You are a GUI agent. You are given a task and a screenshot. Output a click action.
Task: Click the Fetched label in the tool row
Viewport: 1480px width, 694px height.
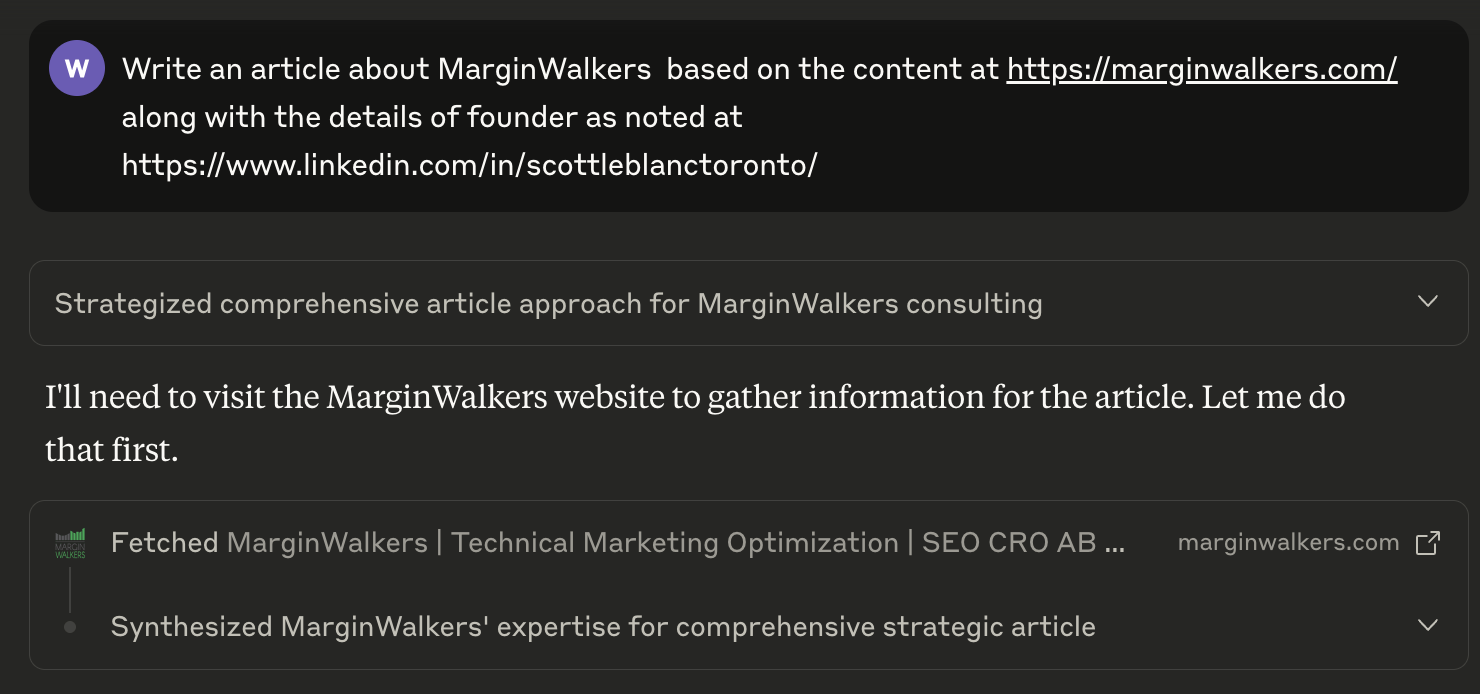click(164, 543)
